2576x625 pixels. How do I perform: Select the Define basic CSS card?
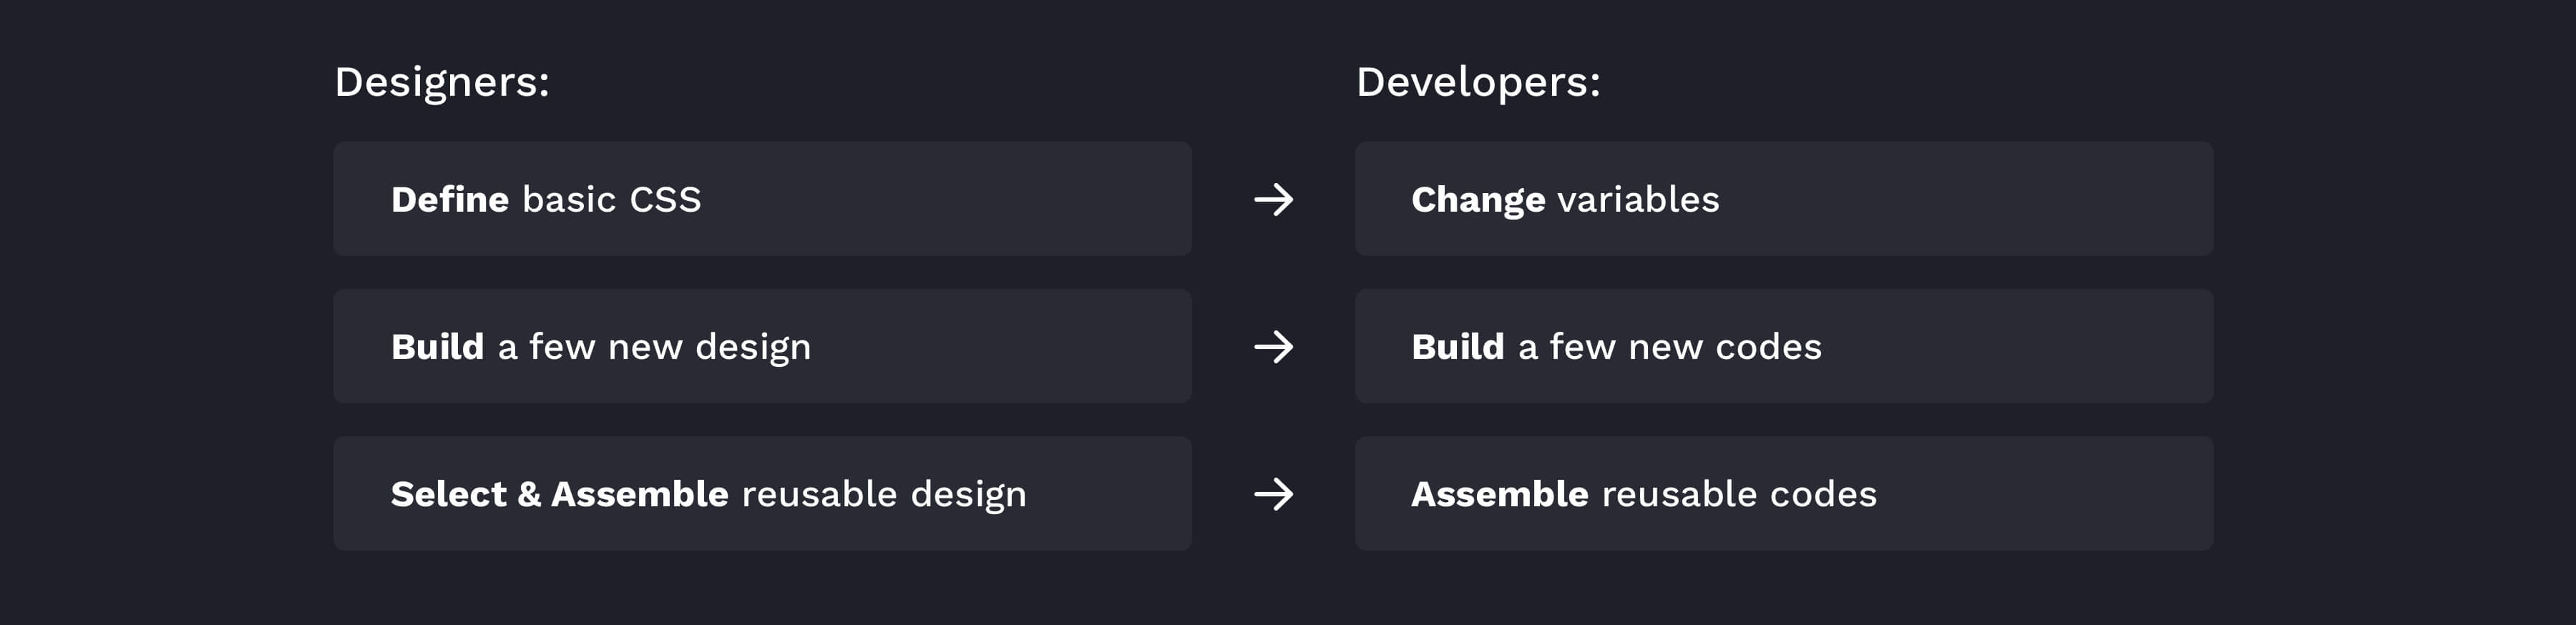pos(762,199)
